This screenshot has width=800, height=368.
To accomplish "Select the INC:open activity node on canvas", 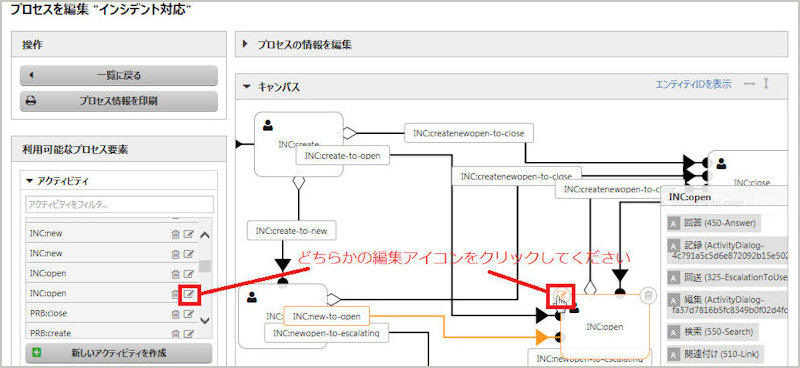I will pyautogui.click(x=605, y=327).
